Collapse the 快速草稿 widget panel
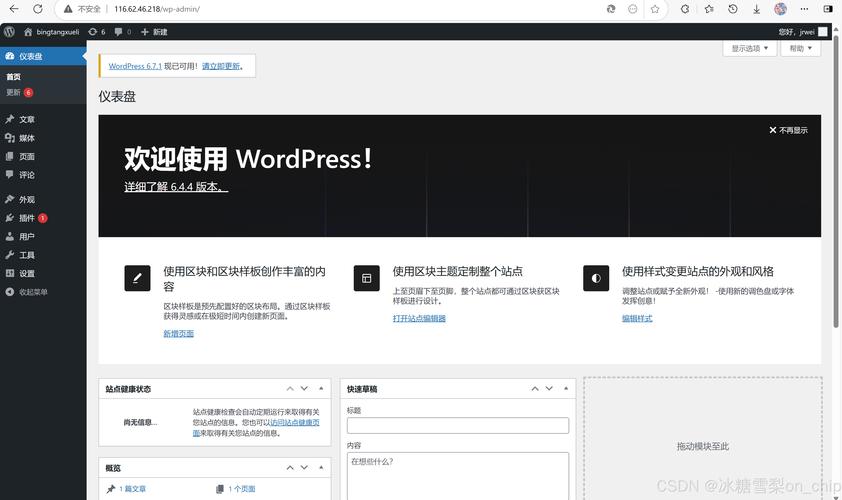Screen dimensions: 842x500 pos(566,388)
